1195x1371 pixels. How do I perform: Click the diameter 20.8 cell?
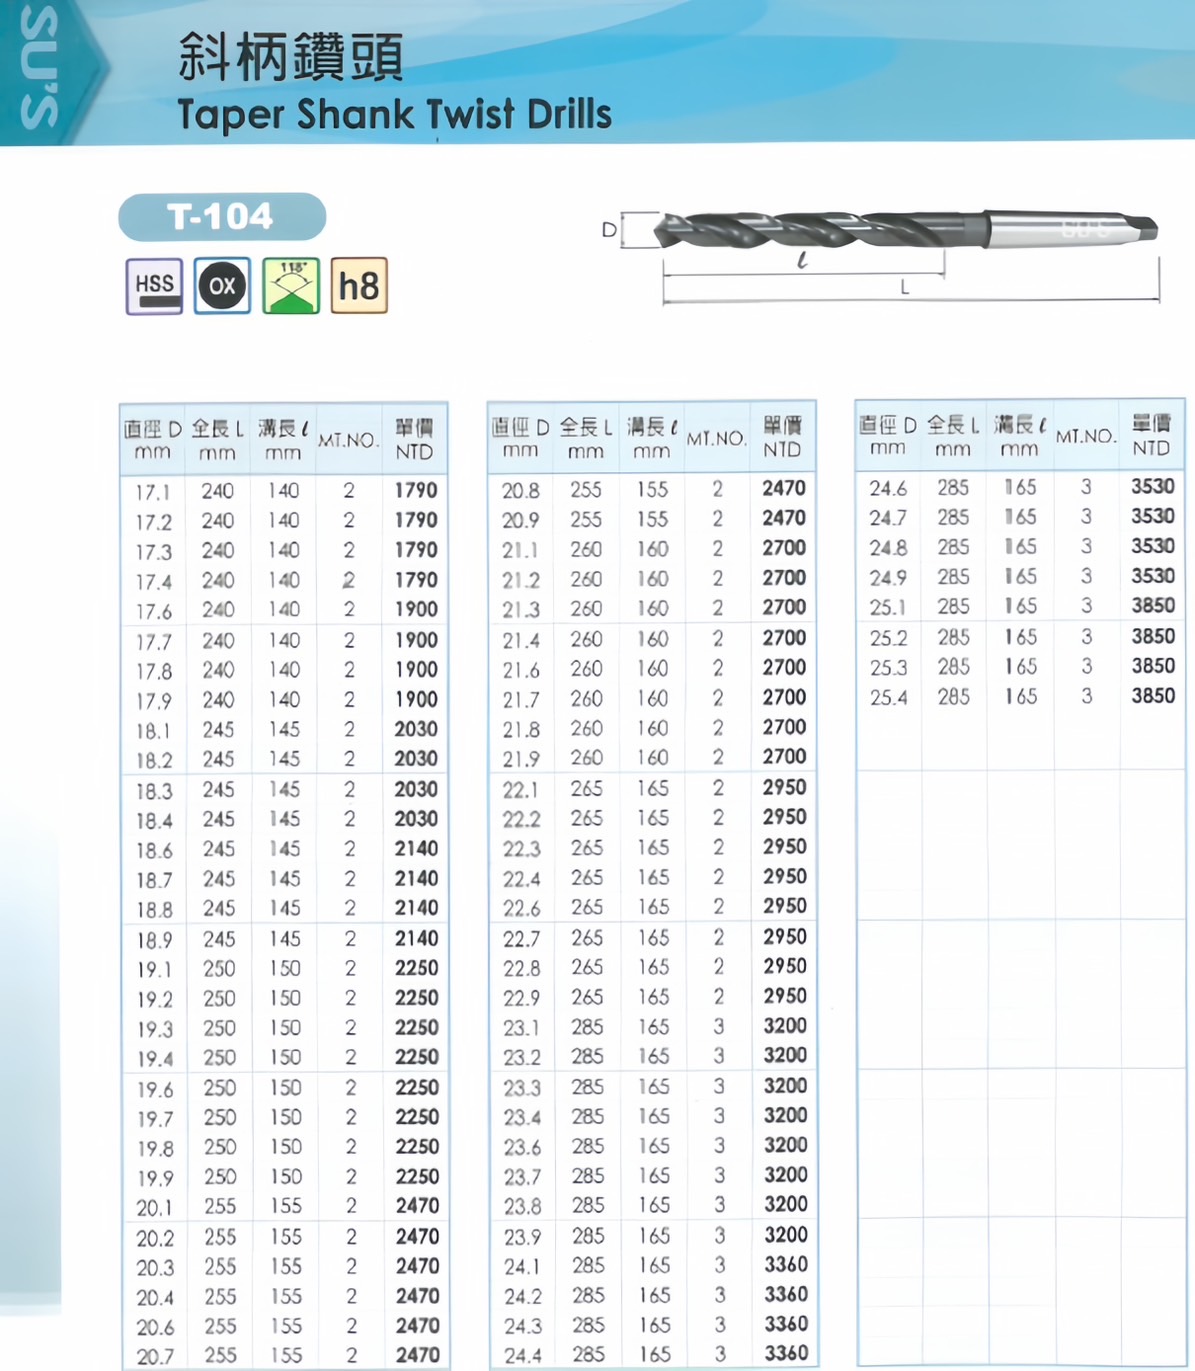[521, 490]
